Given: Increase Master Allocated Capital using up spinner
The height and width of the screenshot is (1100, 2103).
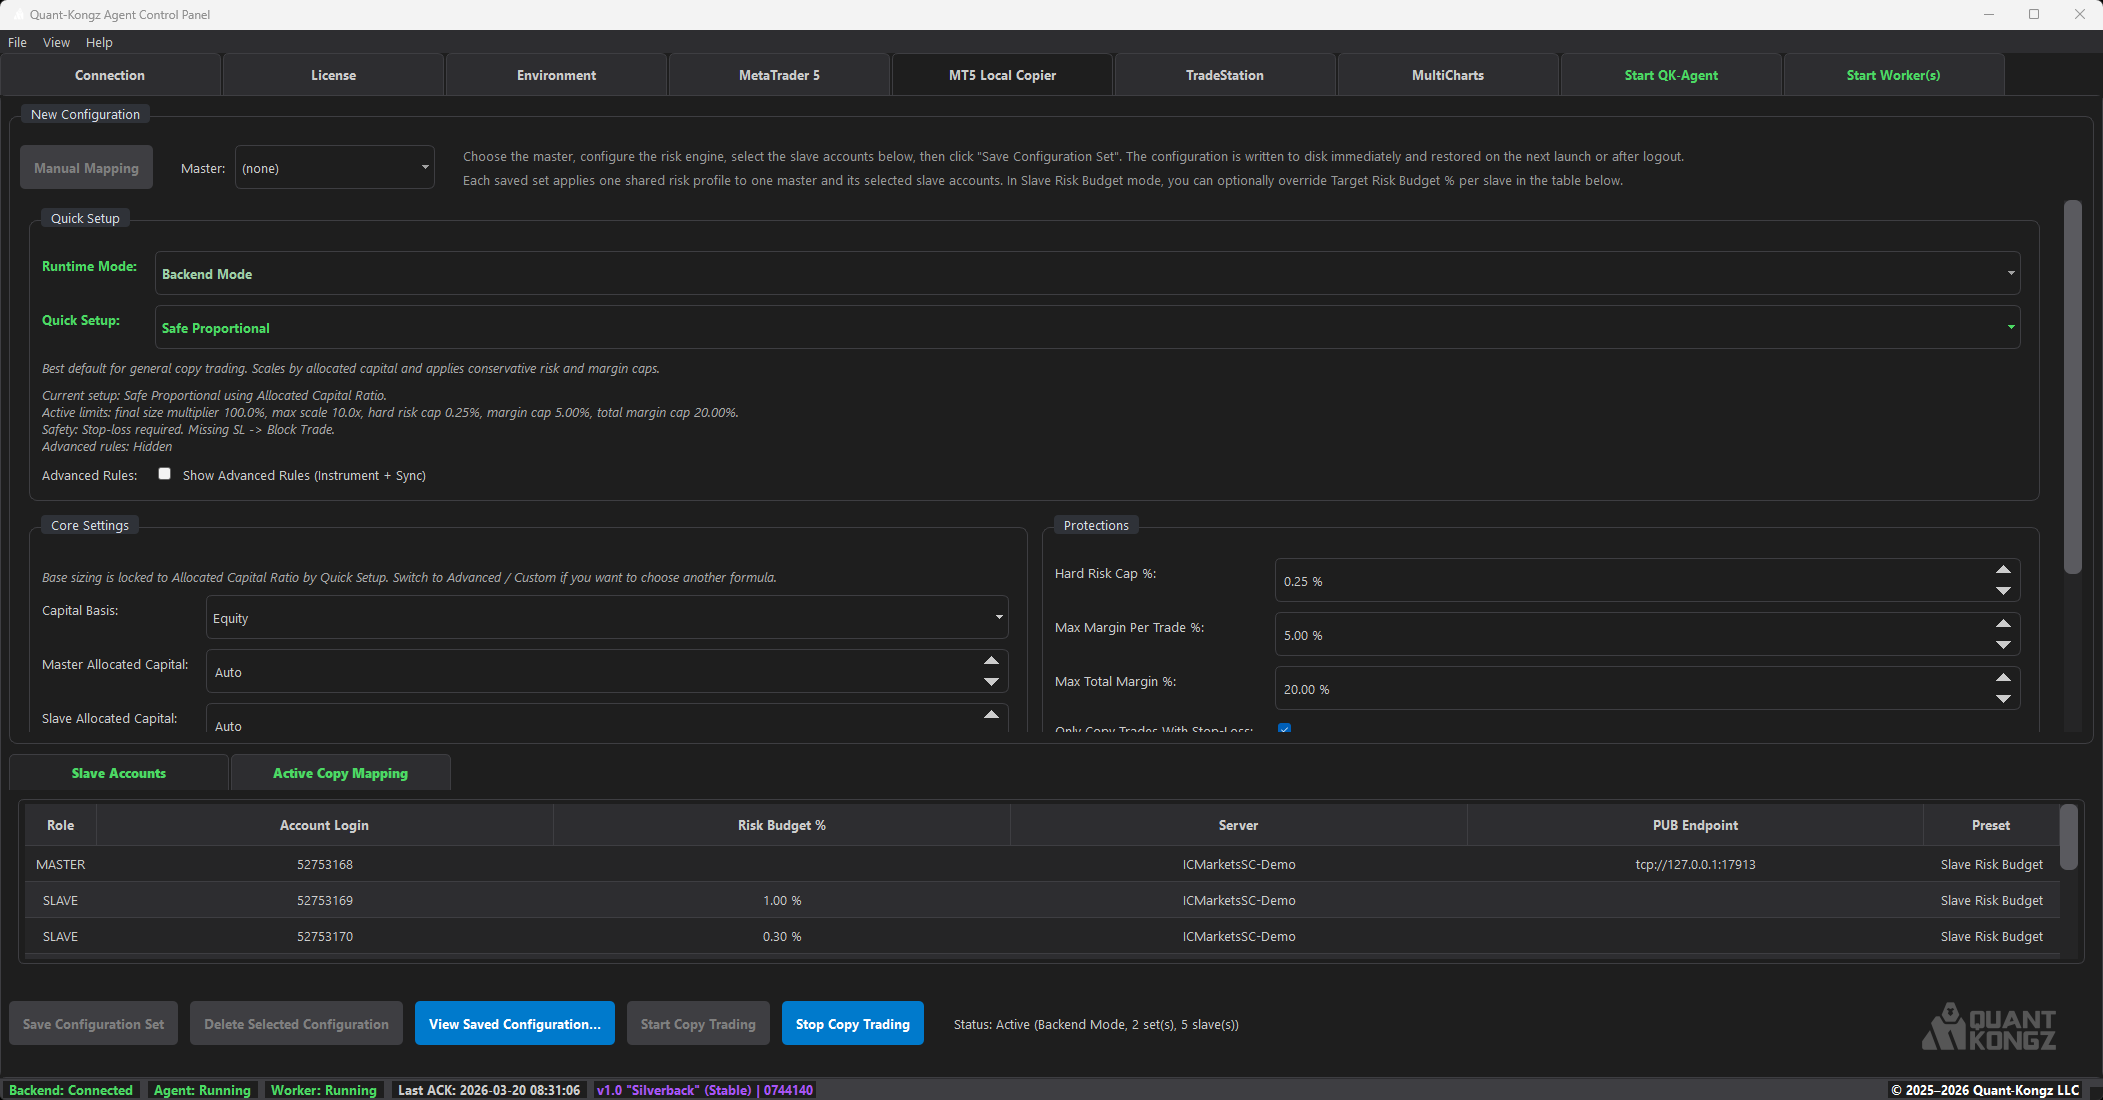Looking at the screenshot, I should pos(990,660).
